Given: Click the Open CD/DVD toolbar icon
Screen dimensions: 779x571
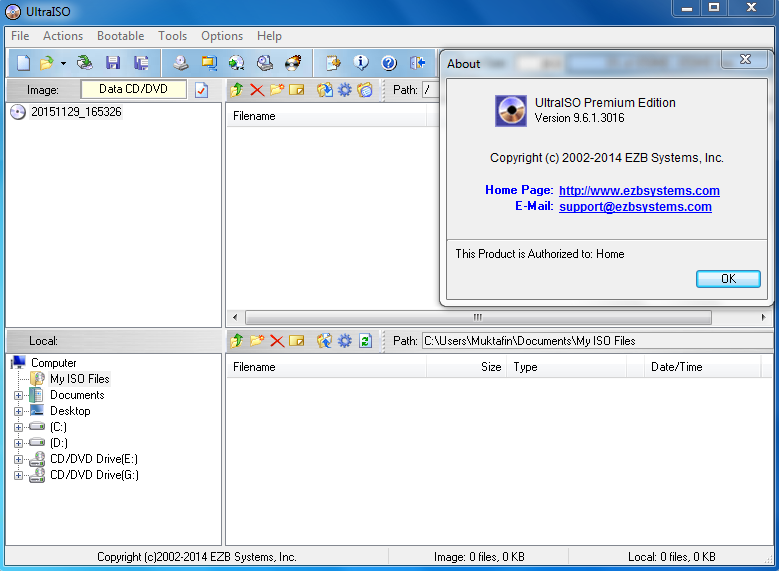Looking at the screenshot, I should (84, 63).
